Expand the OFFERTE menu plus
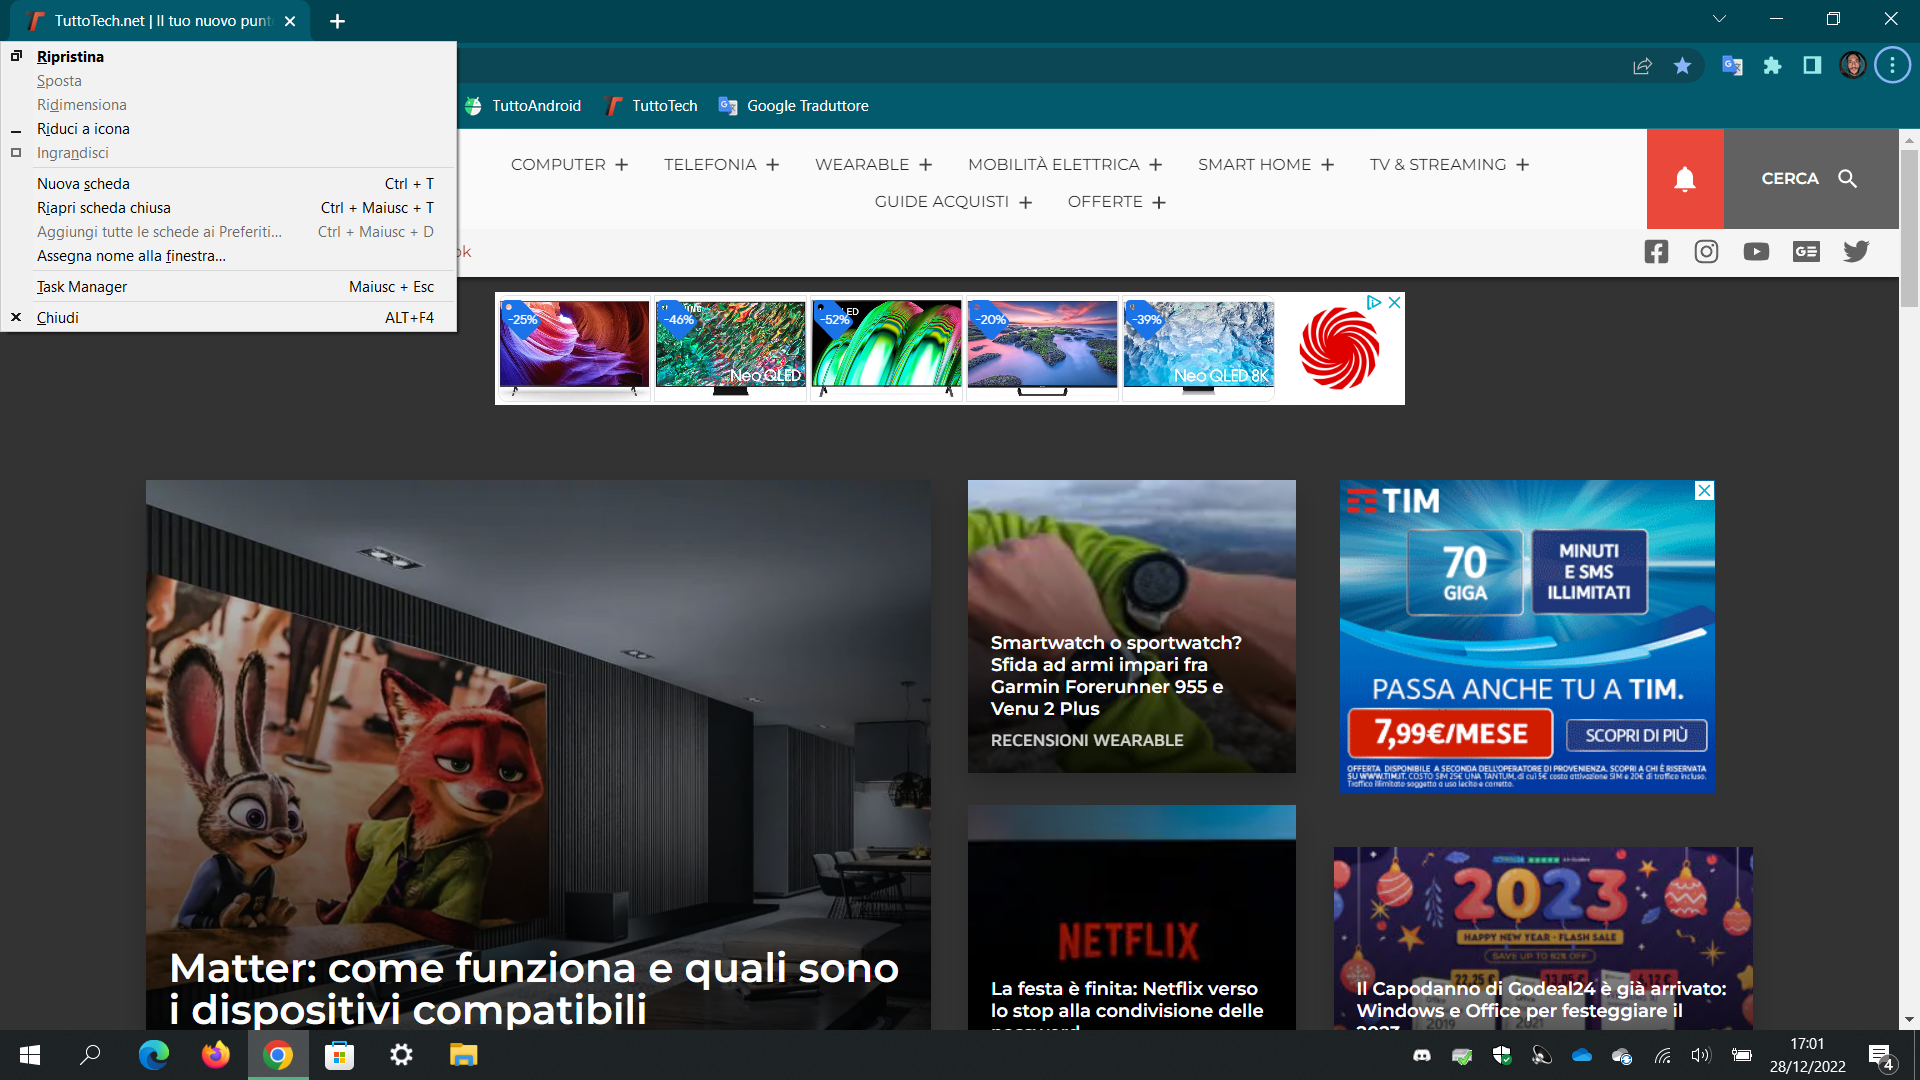This screenshot has width=1920, height=1080. pos(1159,202)
